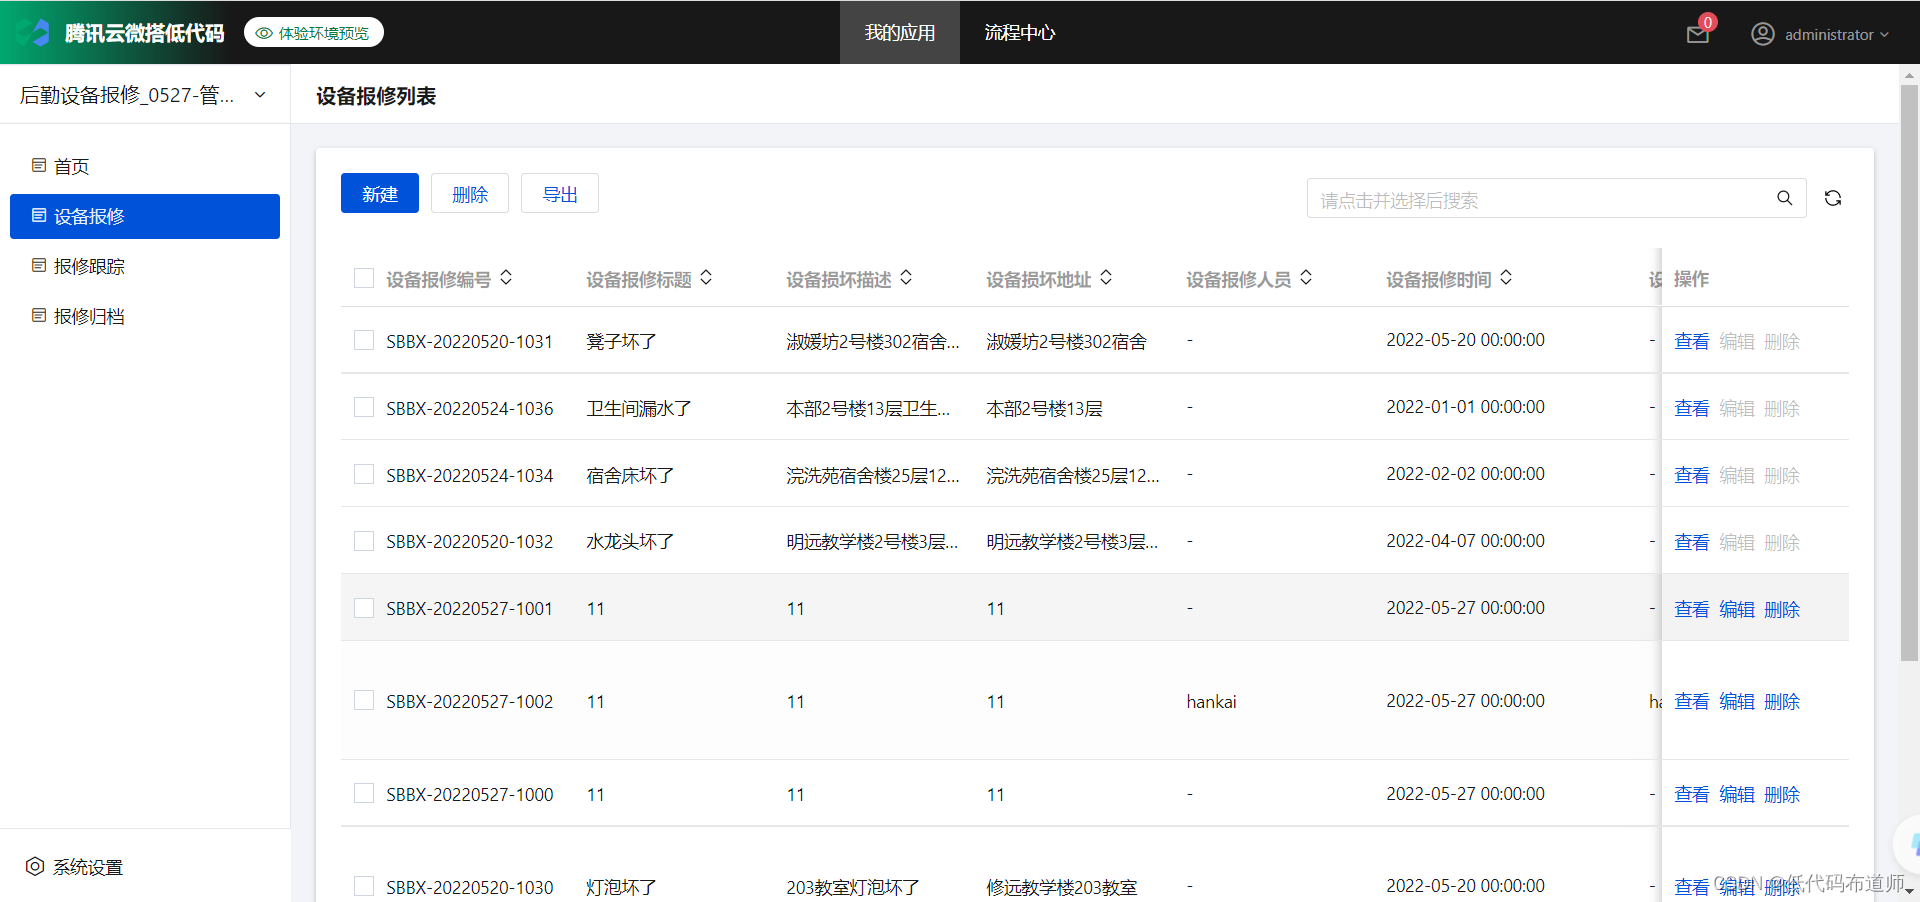Click the address cell 修远教学楼203教室
Screen dimensions: 1920x902
coord(1061,887)
